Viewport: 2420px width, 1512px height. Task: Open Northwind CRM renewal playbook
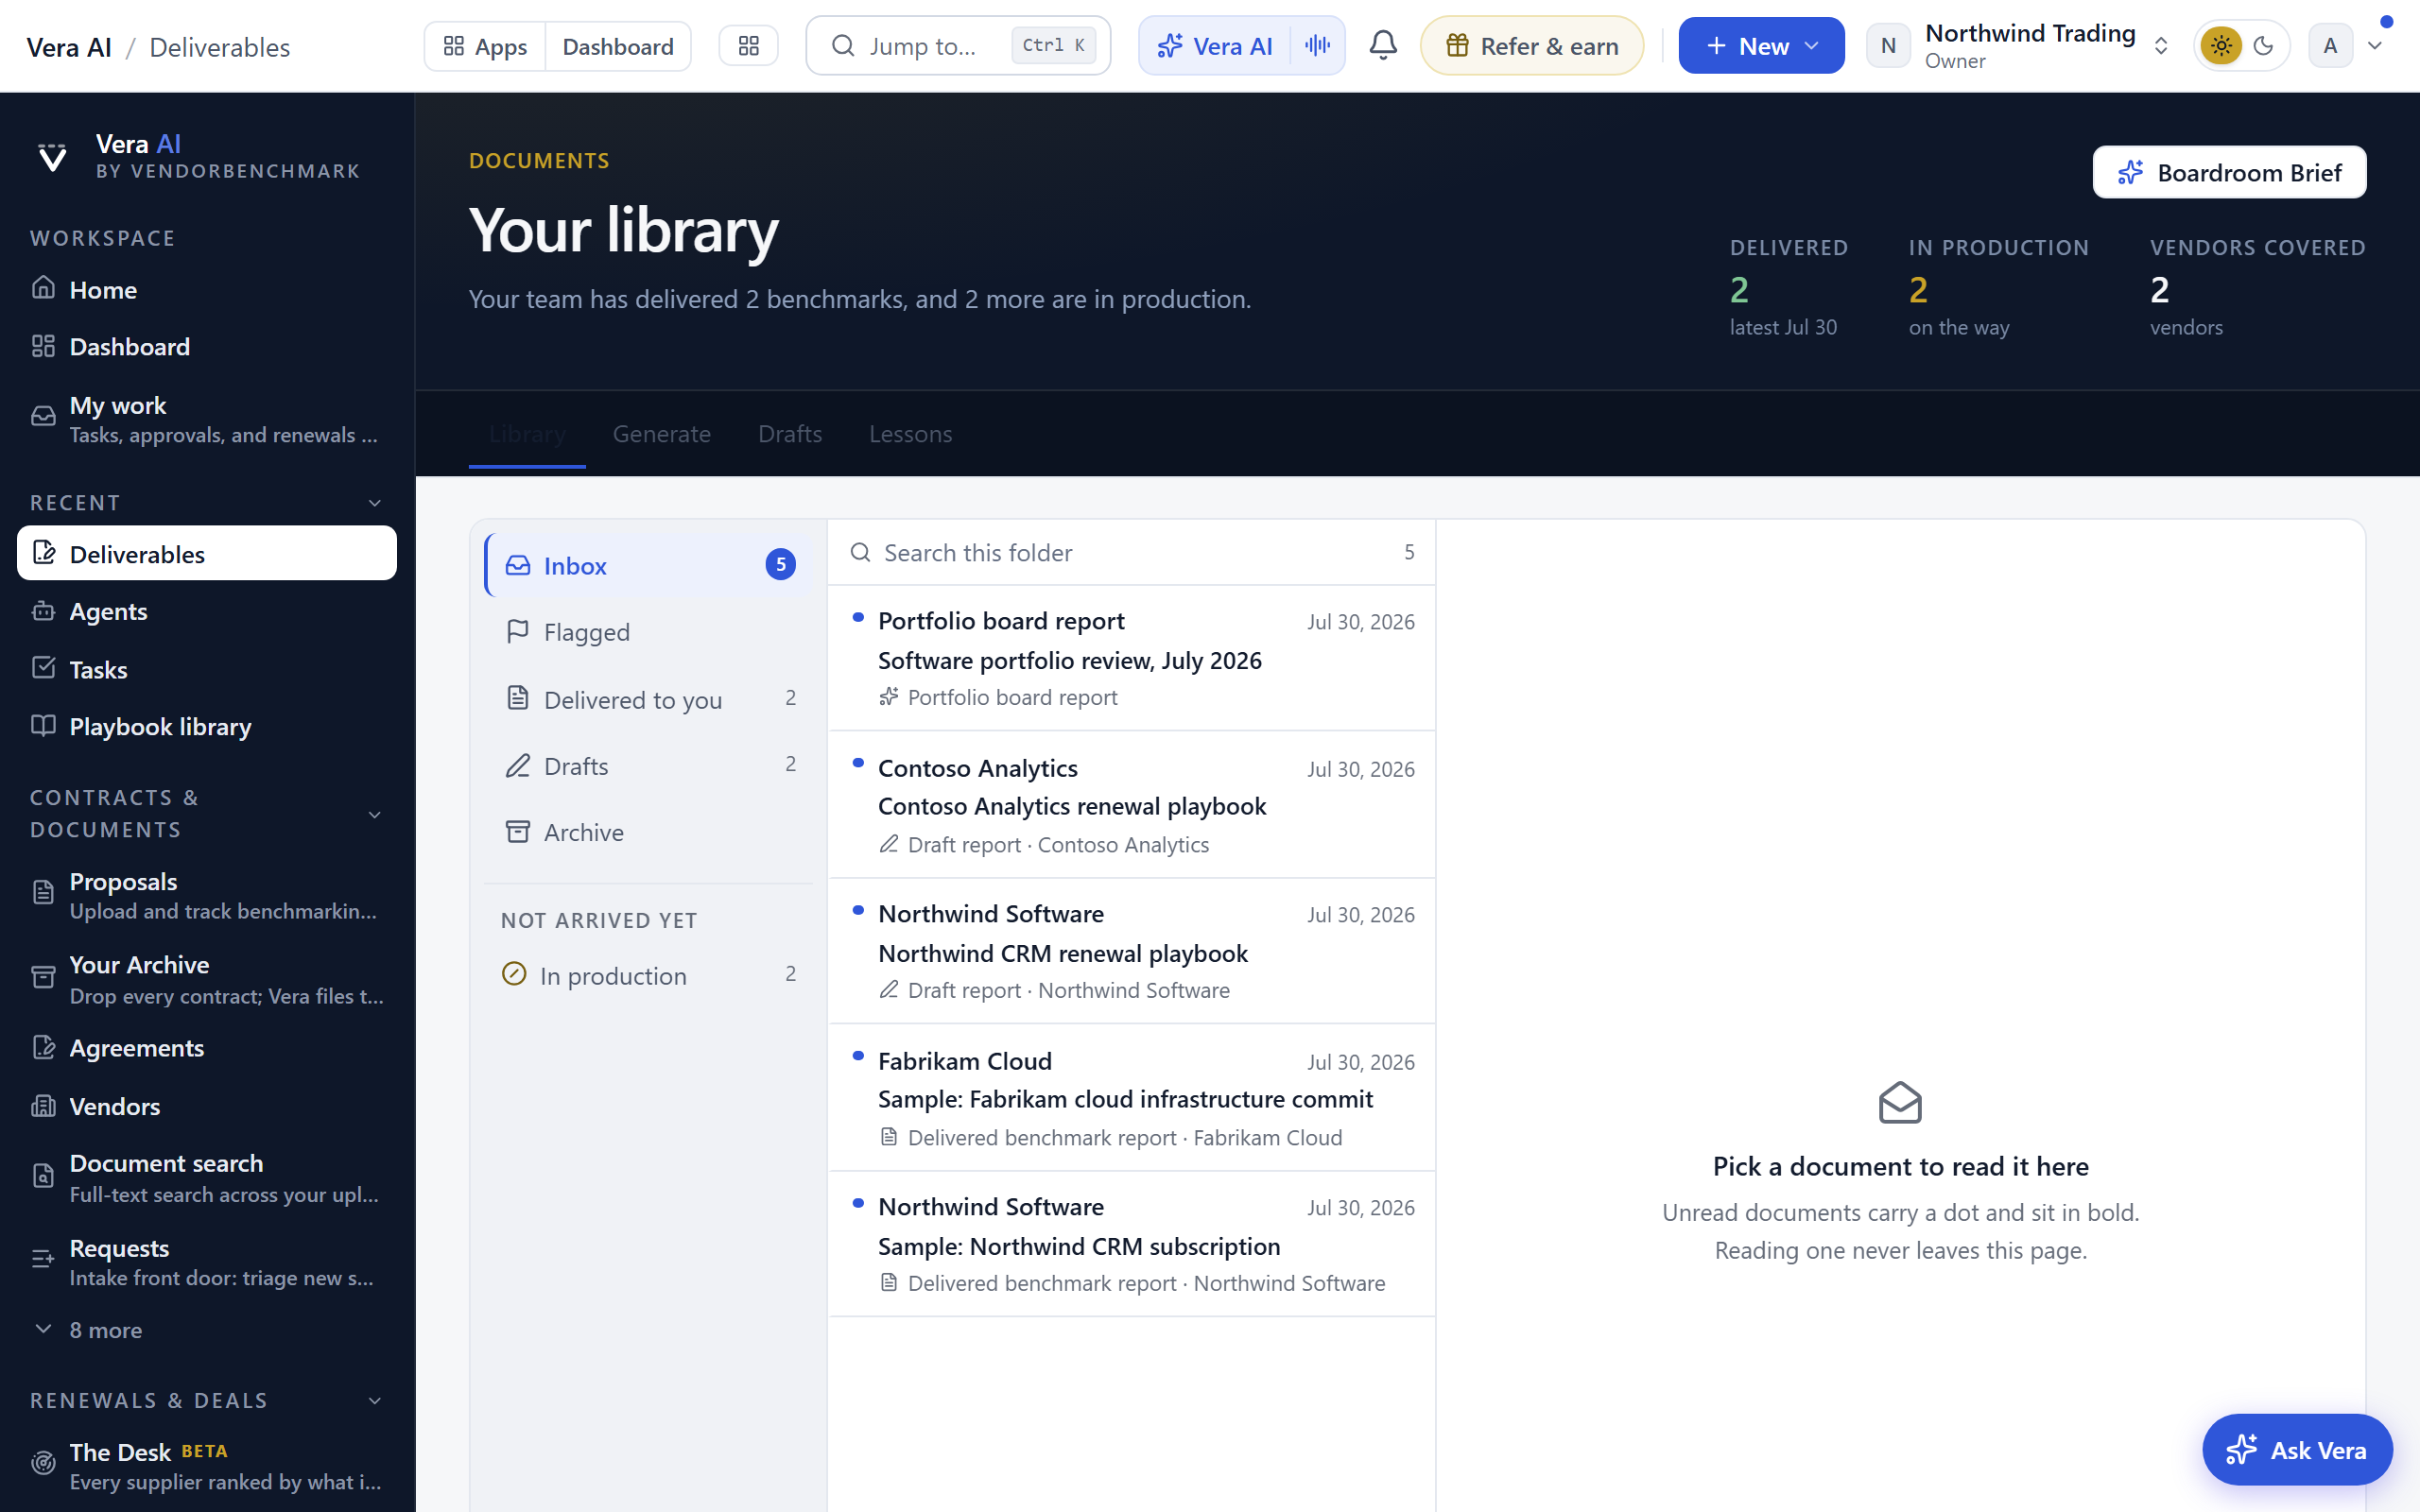(1131, 951)
